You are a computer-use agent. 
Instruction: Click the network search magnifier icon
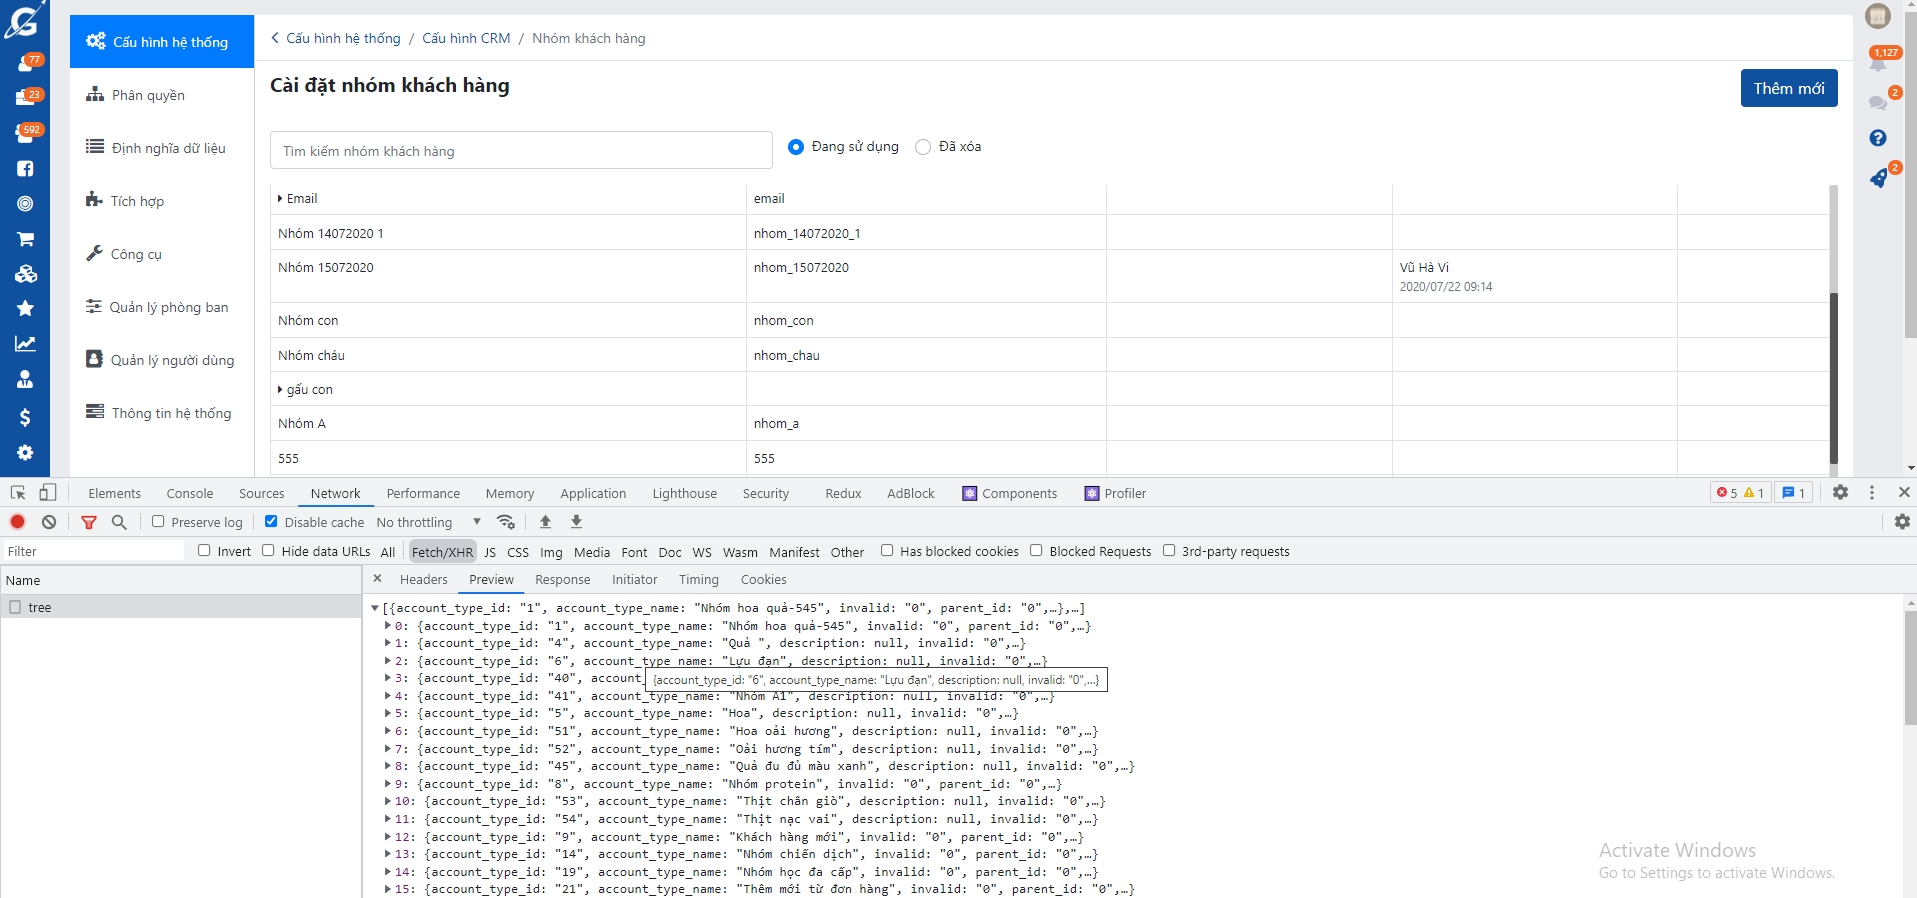coord(119,522)
